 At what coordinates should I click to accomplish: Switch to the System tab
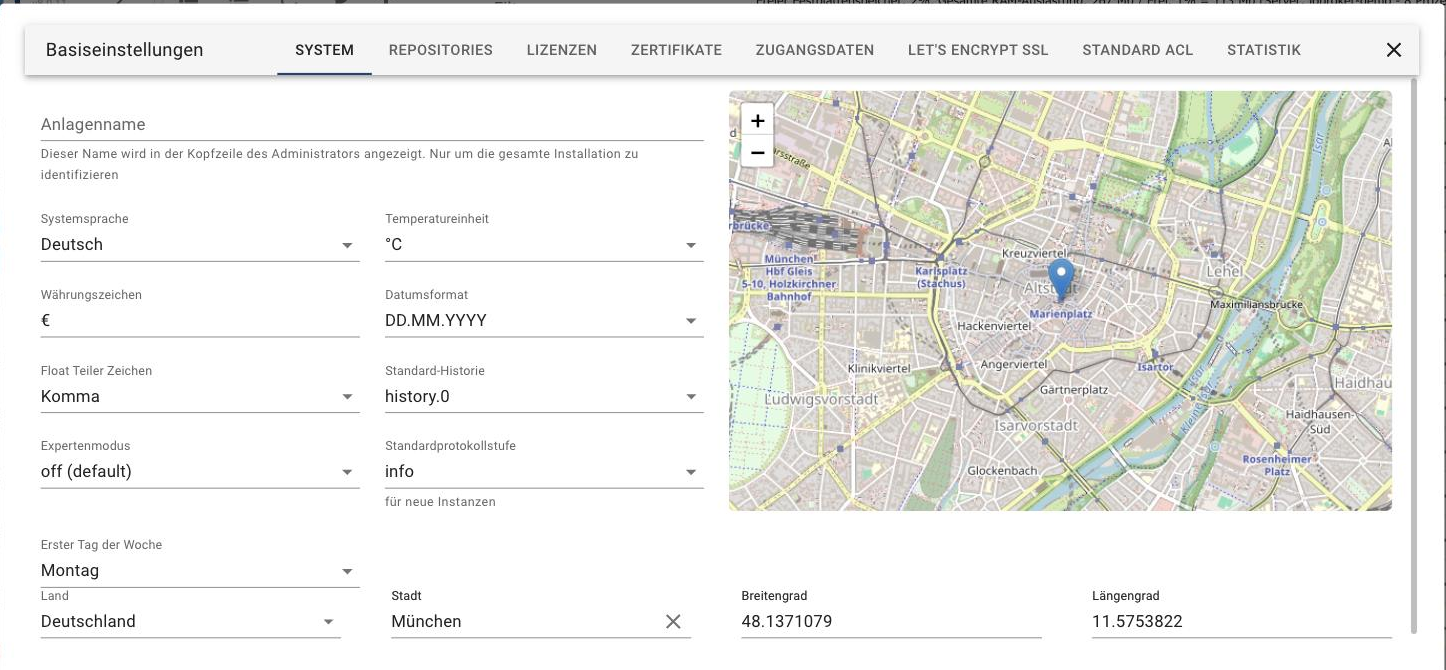[324, 50]
